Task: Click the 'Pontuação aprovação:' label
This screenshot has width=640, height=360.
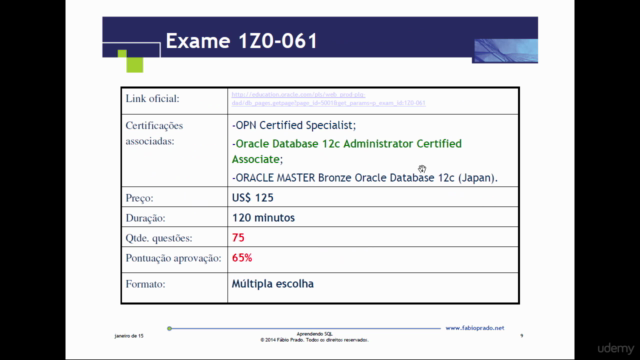Action: tap(173, 258)
